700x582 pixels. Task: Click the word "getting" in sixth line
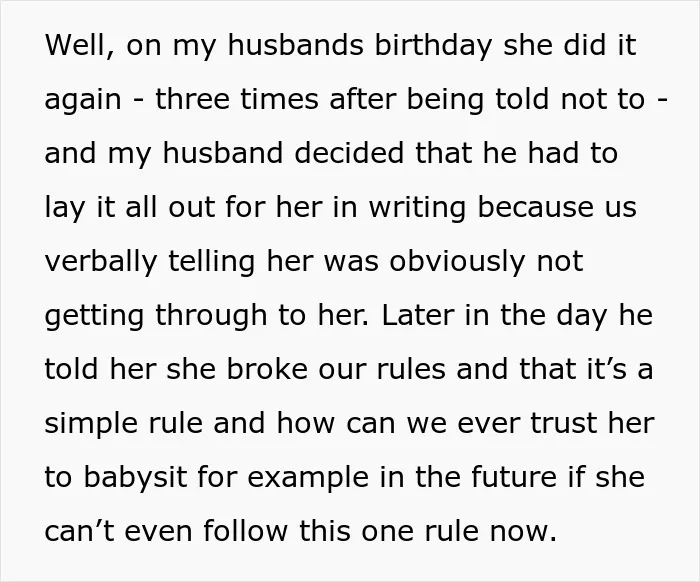coord(94,315)
